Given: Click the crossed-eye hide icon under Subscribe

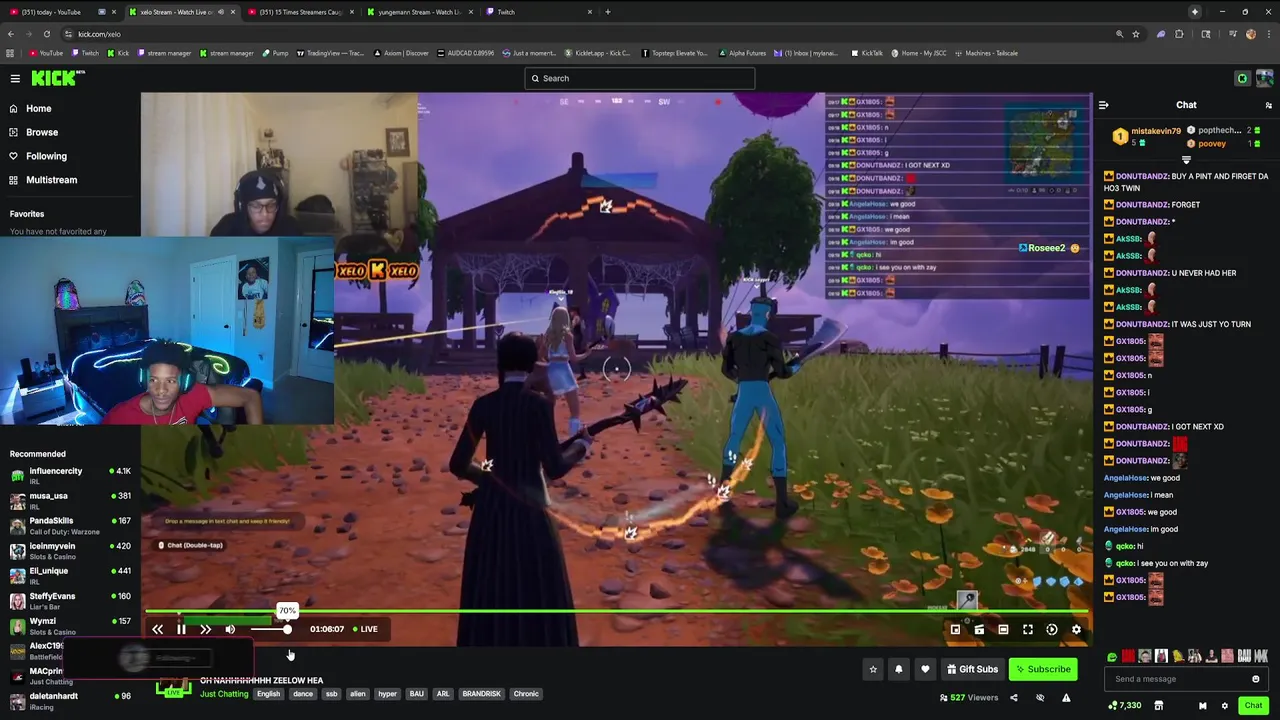Looking at the screenshot, I should 1040,698.
